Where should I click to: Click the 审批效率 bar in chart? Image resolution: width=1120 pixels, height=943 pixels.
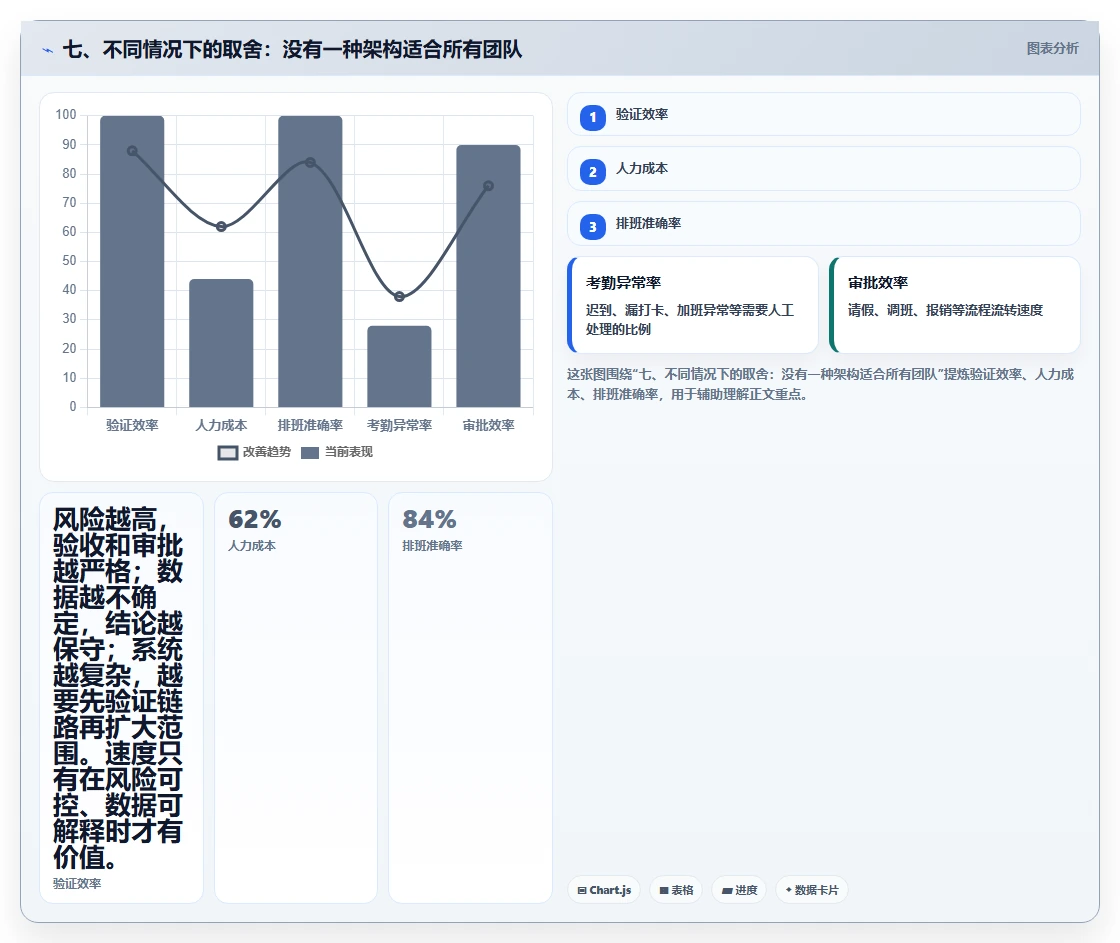[x=489, y=276]
